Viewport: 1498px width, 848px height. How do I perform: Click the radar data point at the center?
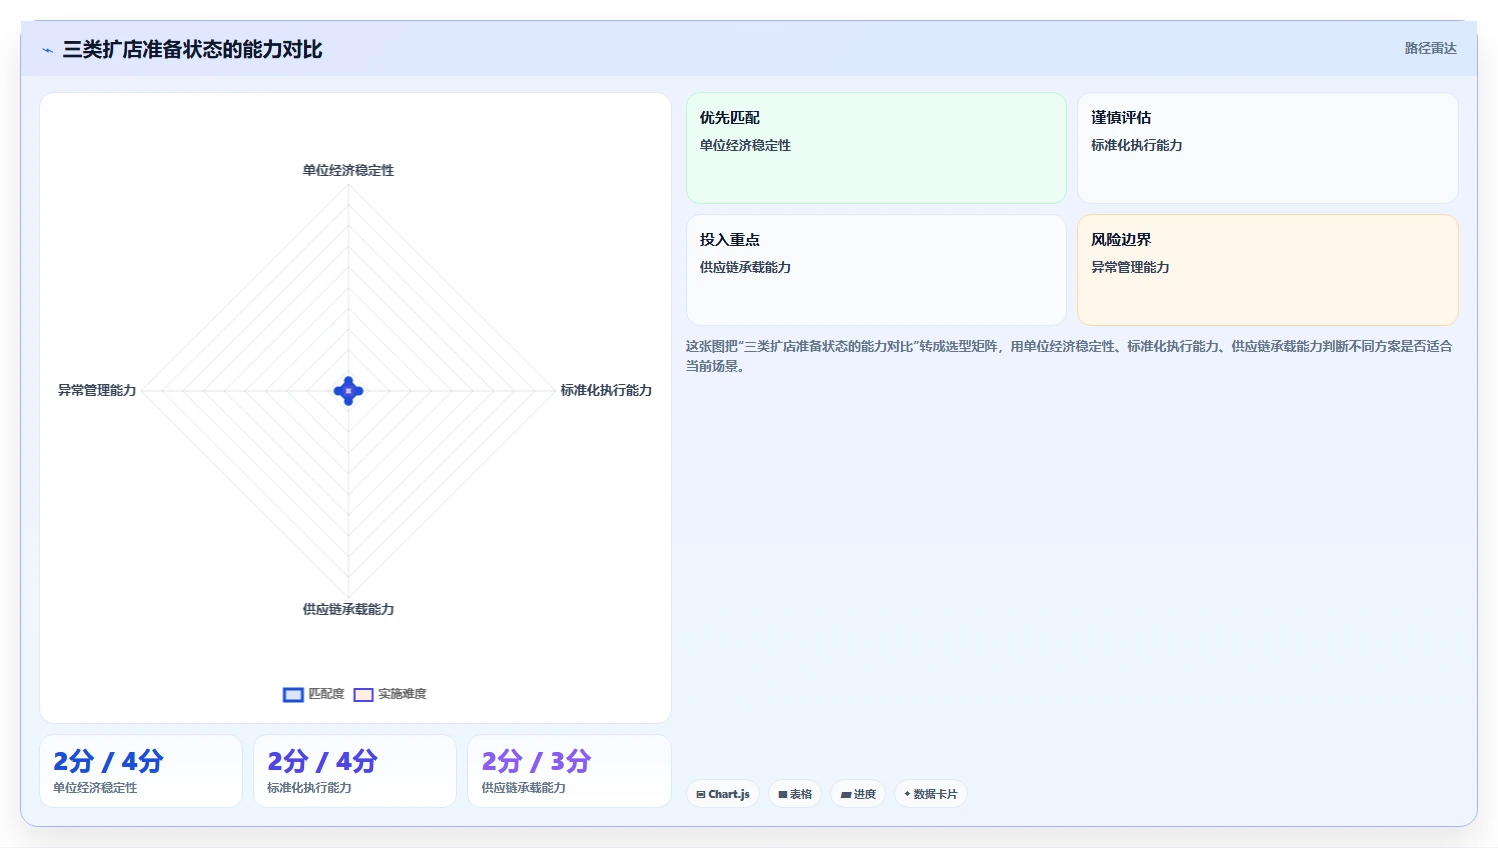348,391
